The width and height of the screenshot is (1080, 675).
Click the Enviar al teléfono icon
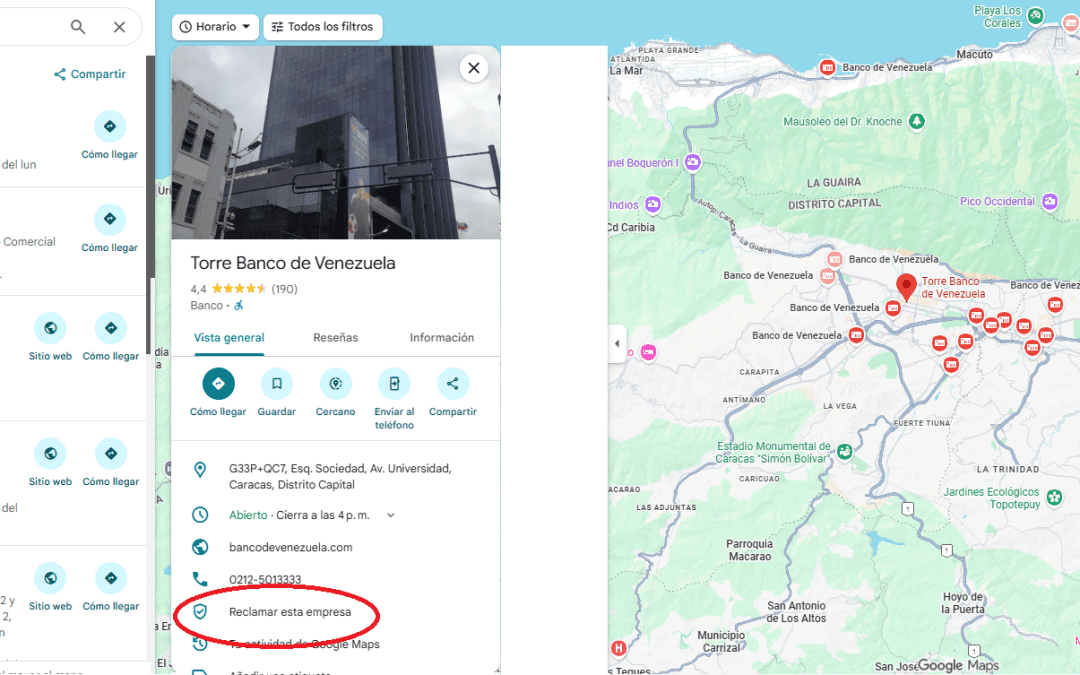pos(394,383)
